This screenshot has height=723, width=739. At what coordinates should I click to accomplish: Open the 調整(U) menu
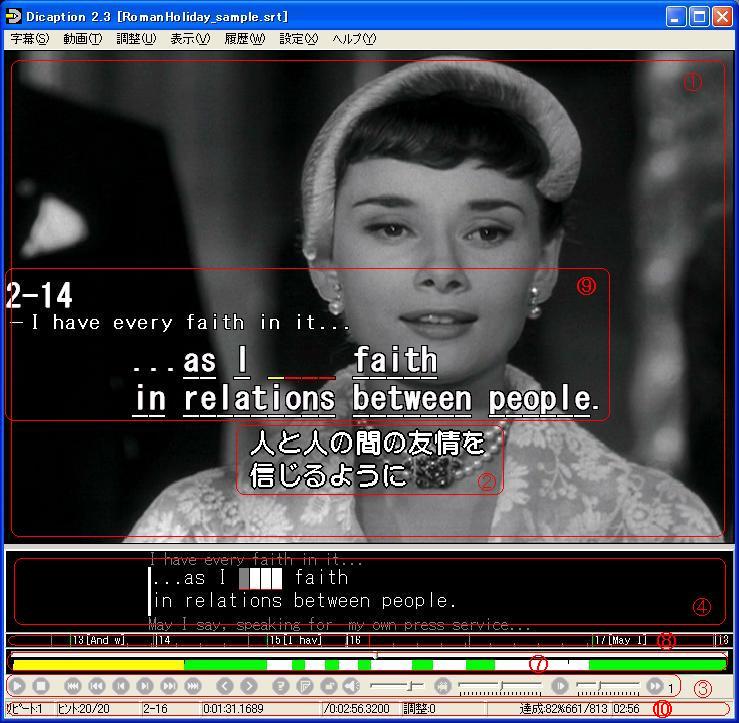(136, 39)
